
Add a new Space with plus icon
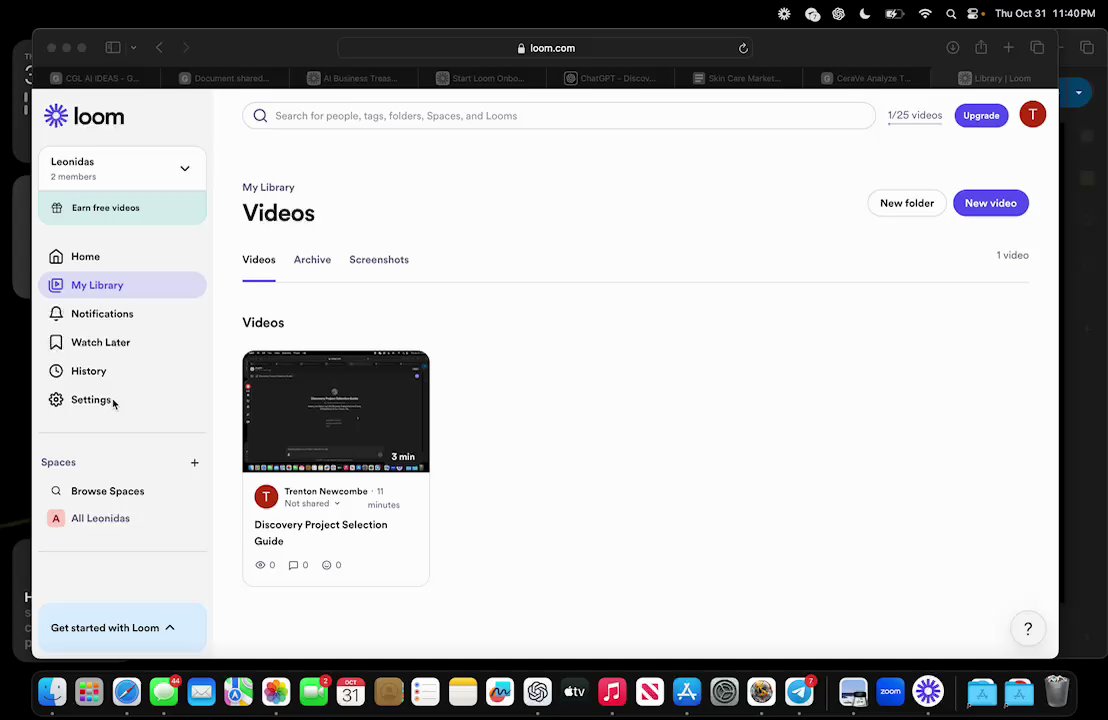point(194,463)
